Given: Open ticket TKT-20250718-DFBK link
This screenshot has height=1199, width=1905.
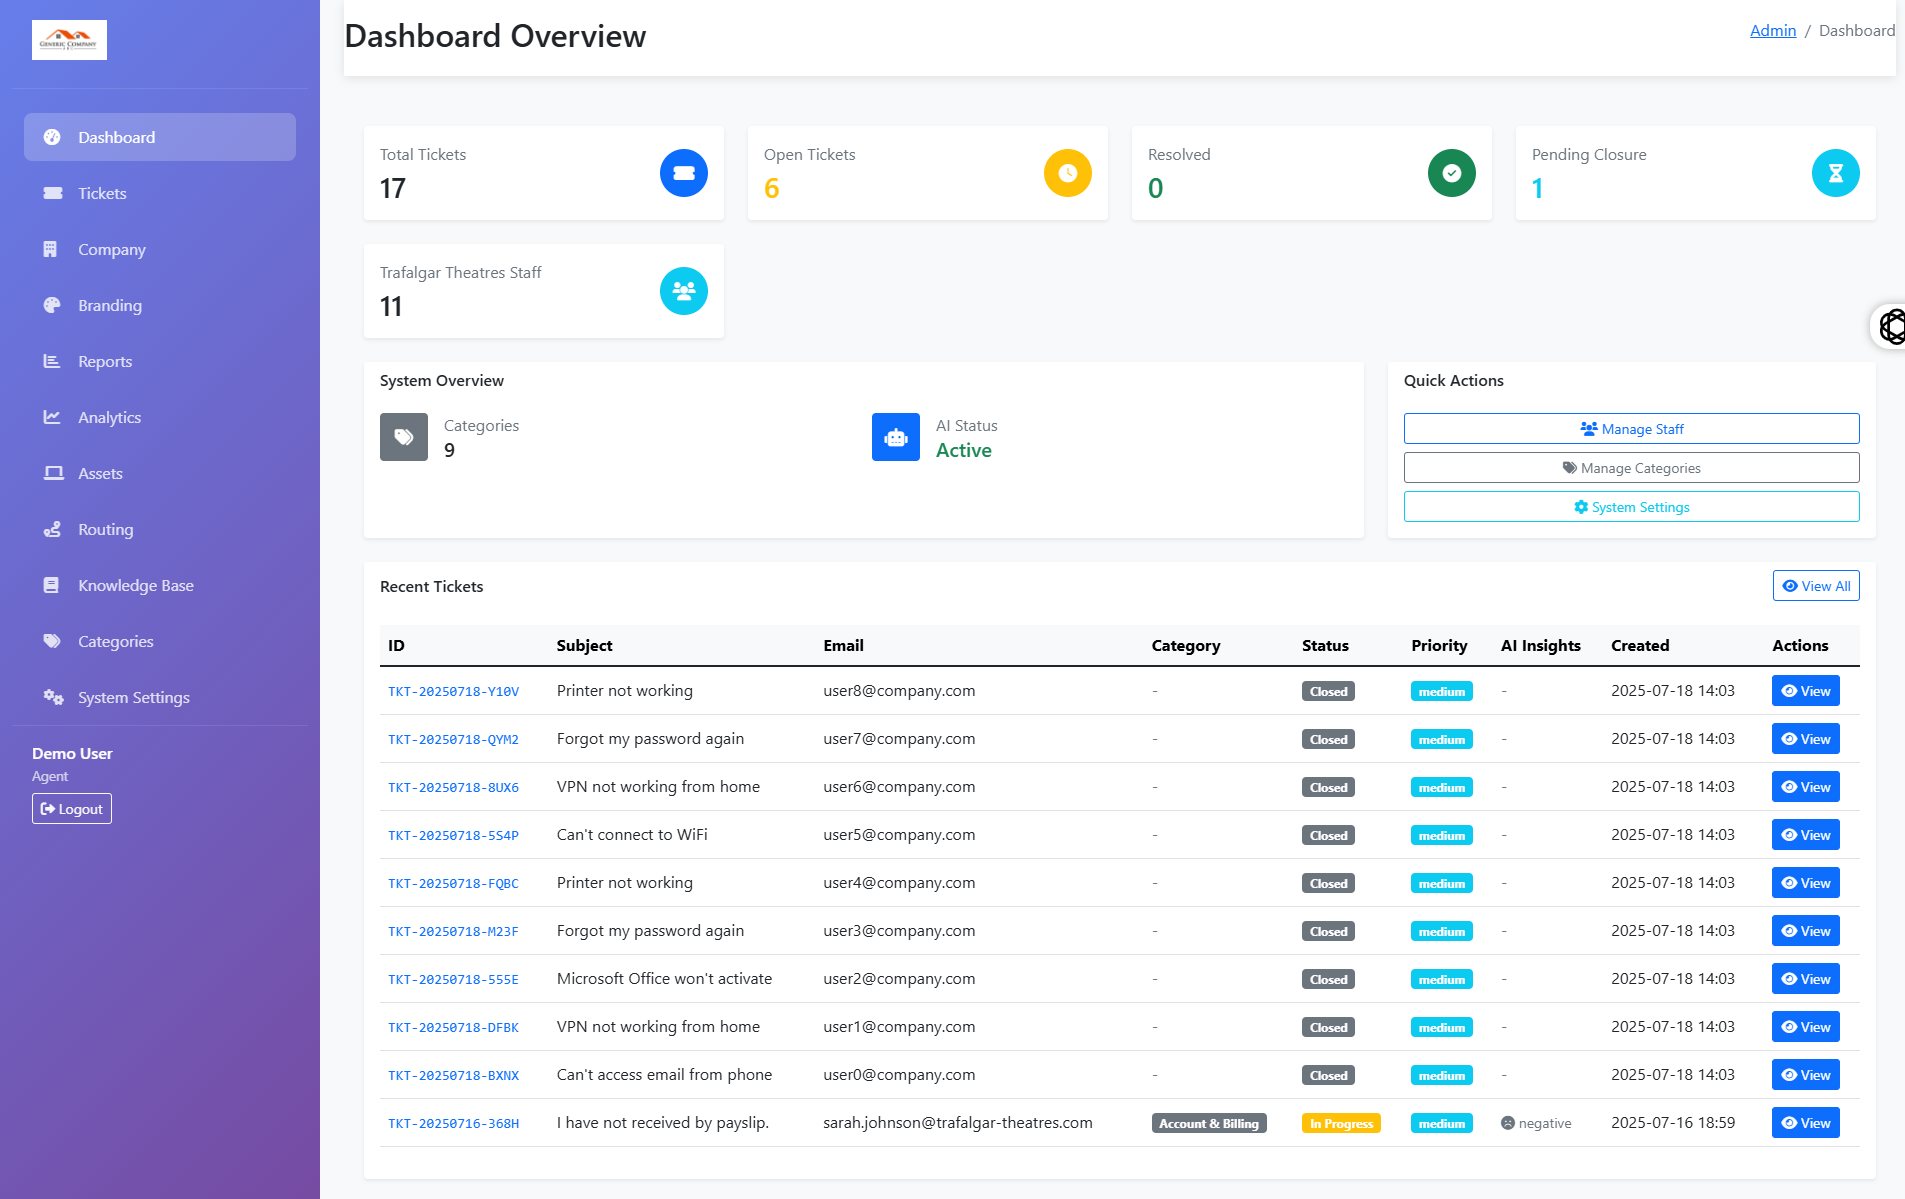Looking at the screenshot, I should (x=453, y=1027).
